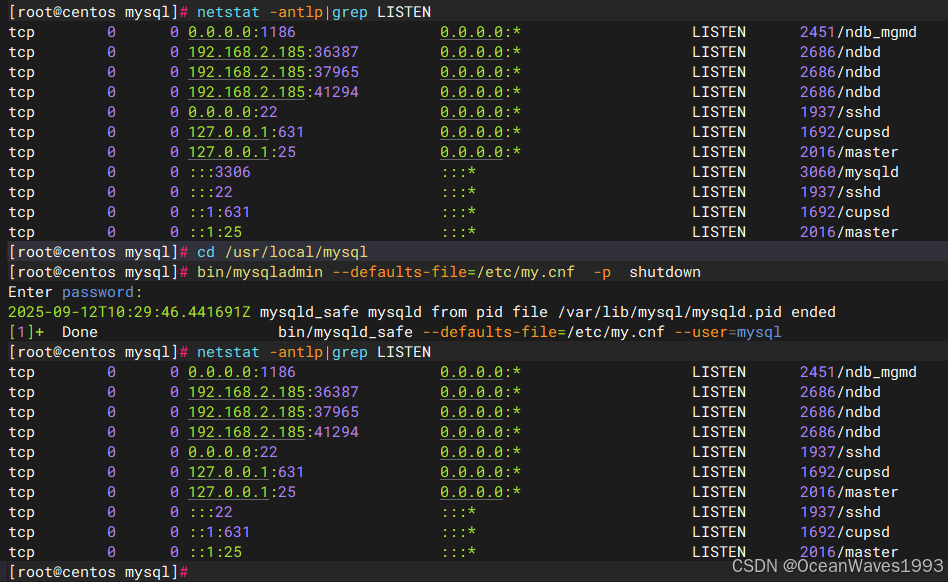Select 192.168.2.185:36387 in the first netstat output
Screen dimensions: 948x582
tap(273, 53)
